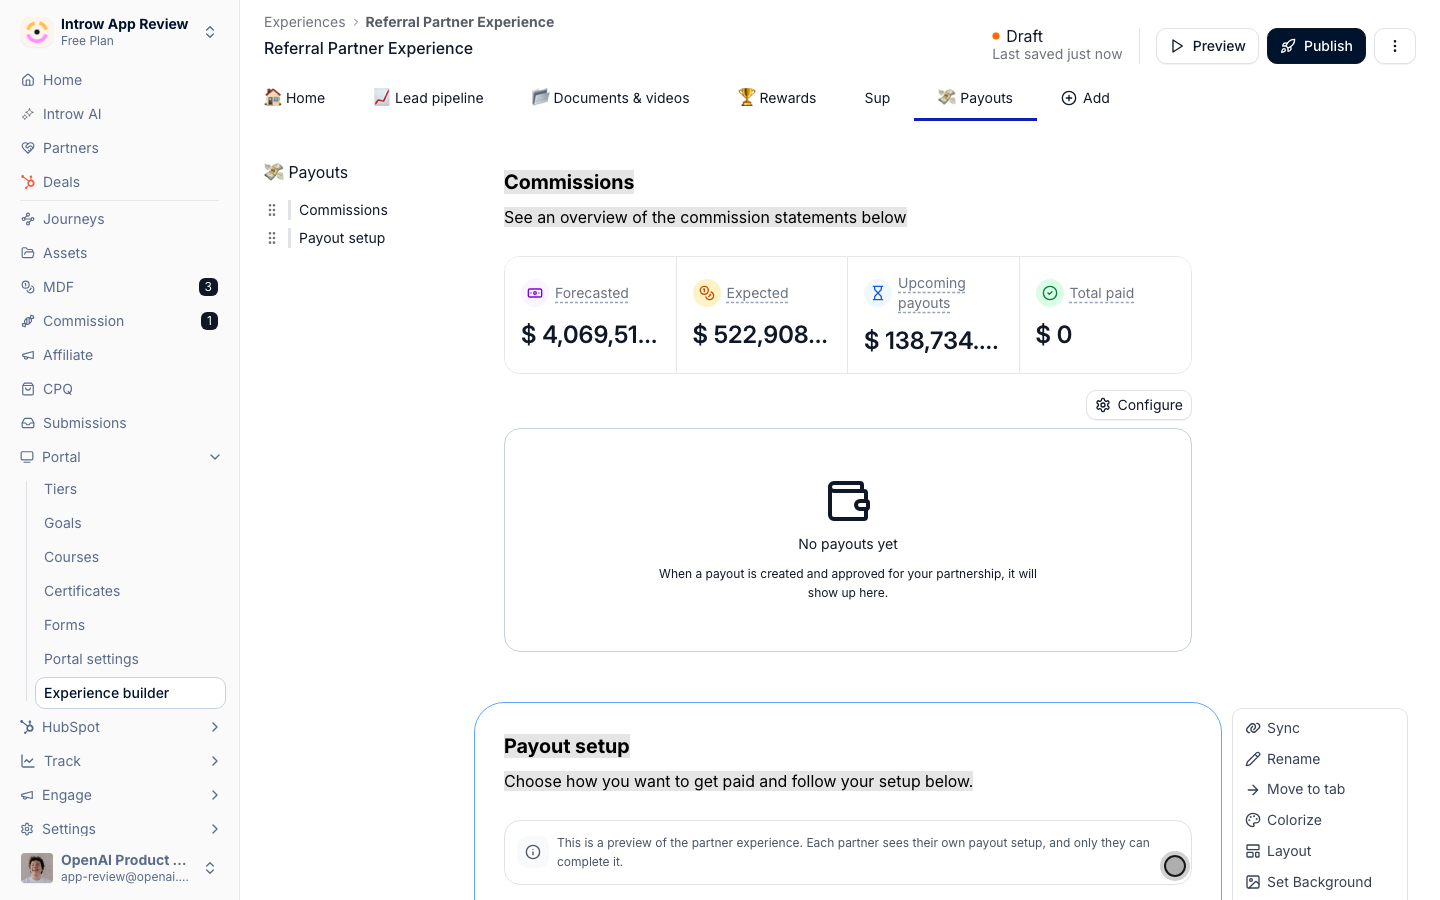Expand the Settings sidebar section

click(x=215, y=829)
